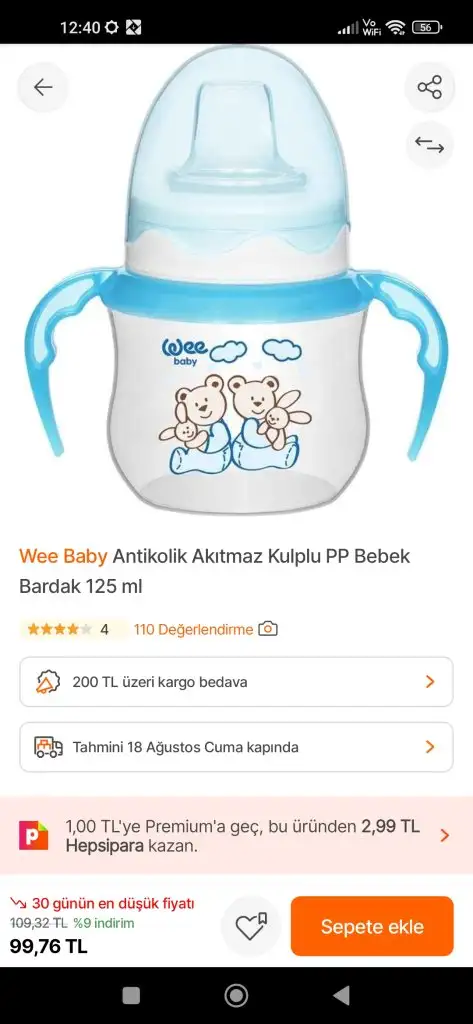Tap the compare arrows icon
The height and width of the screenshot is (1024, 473).
coord(429,146)
